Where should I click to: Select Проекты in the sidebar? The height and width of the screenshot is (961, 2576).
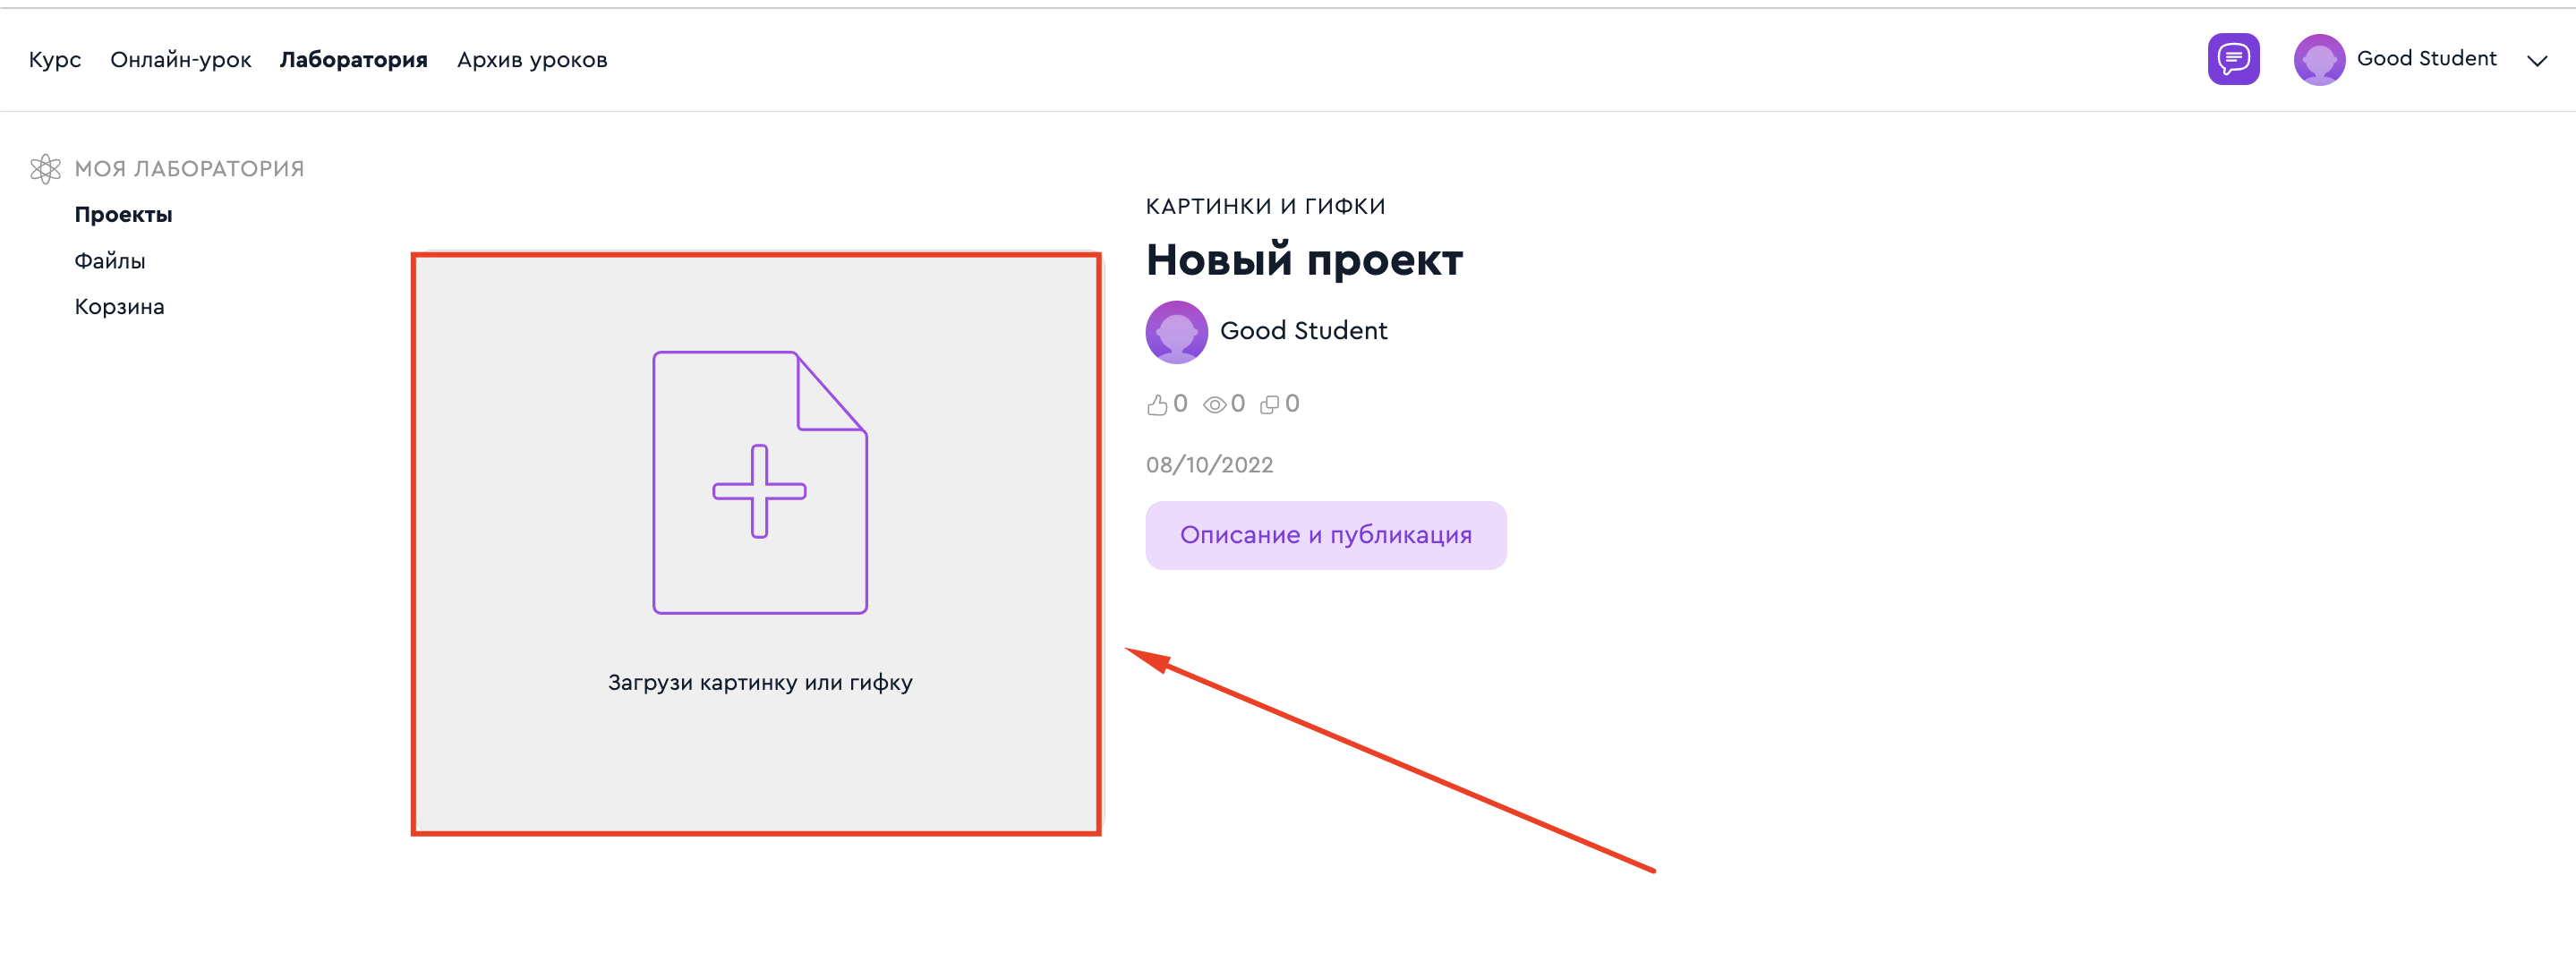point(123,214)
